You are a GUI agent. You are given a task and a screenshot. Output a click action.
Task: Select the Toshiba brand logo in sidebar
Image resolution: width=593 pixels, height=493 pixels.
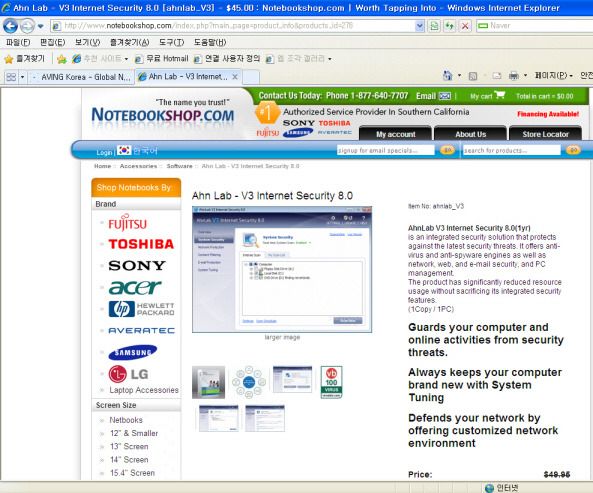tap(141, 244)
